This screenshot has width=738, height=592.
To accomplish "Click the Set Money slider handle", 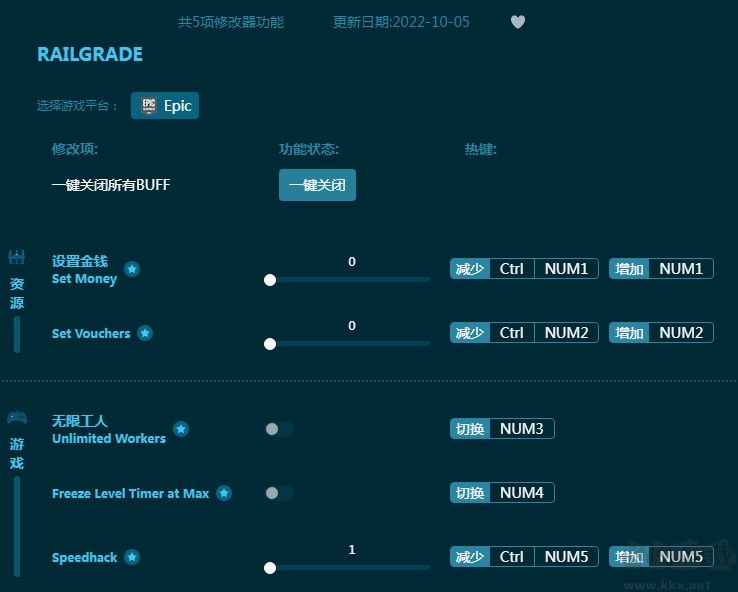I will 270,280.
